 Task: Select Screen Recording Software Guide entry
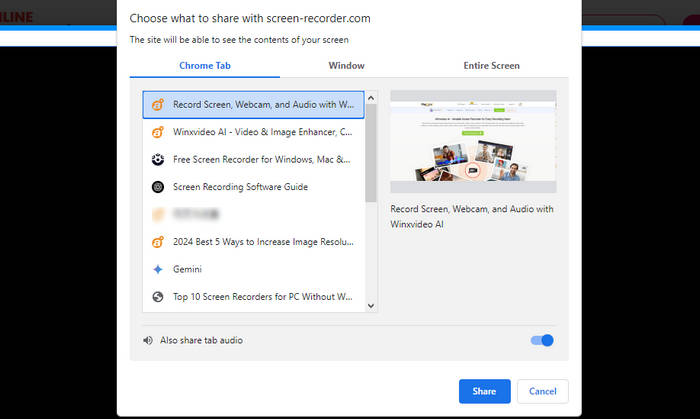point(254,187)
